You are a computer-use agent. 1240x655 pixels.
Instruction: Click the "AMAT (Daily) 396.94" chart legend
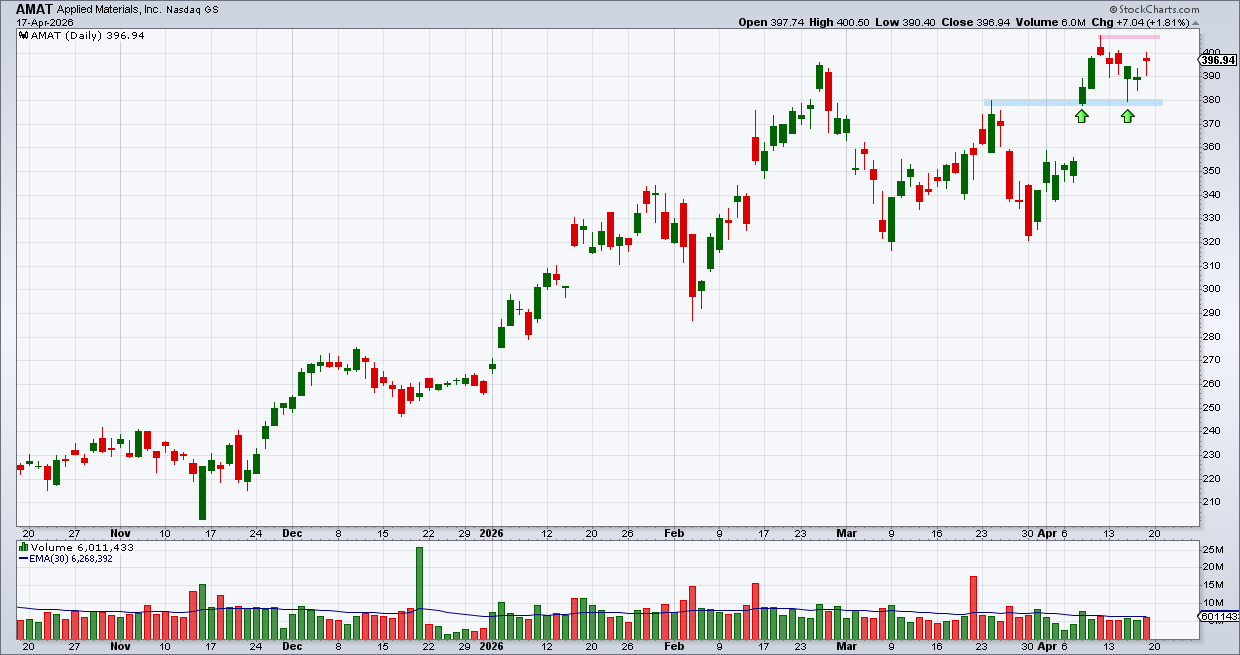(83, 35)
